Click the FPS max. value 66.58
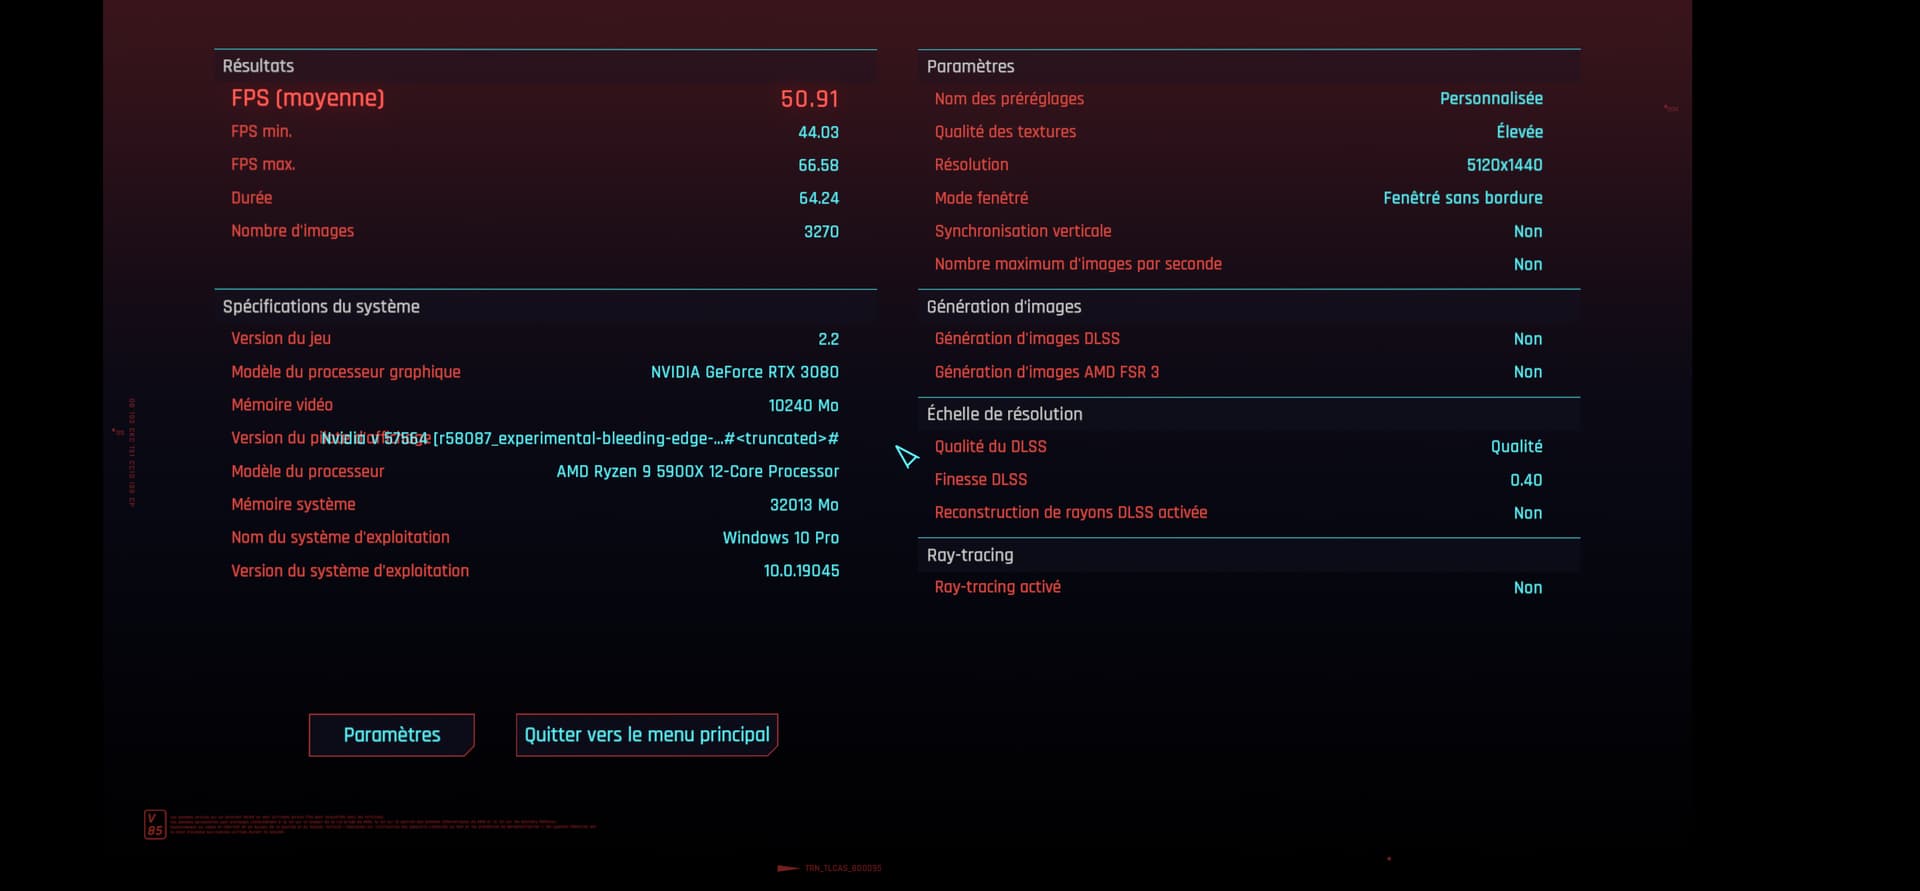Image resolution: width=1920 pixels, height=891 pixels. pyautogui.click(x=817, y=165)
